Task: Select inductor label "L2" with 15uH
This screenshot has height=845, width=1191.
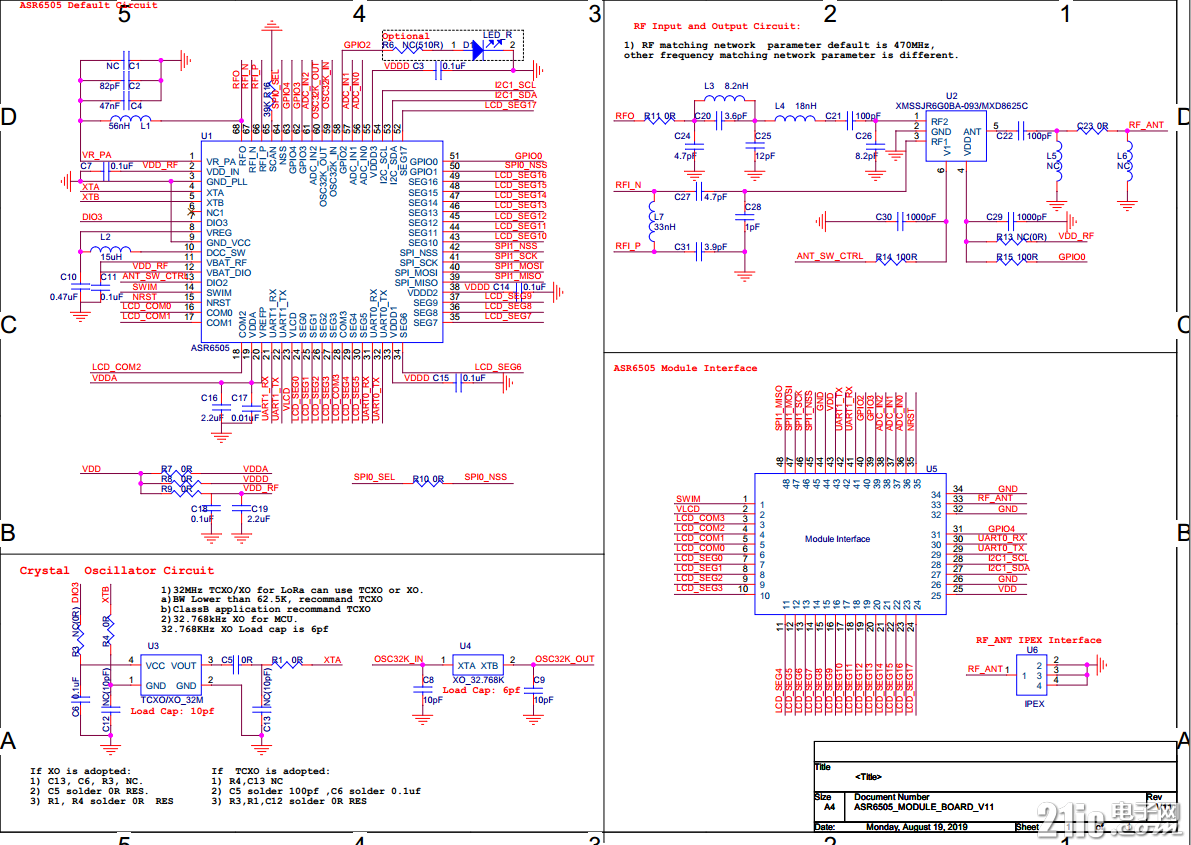Action: pyautogui.click(x=106, y=238)
